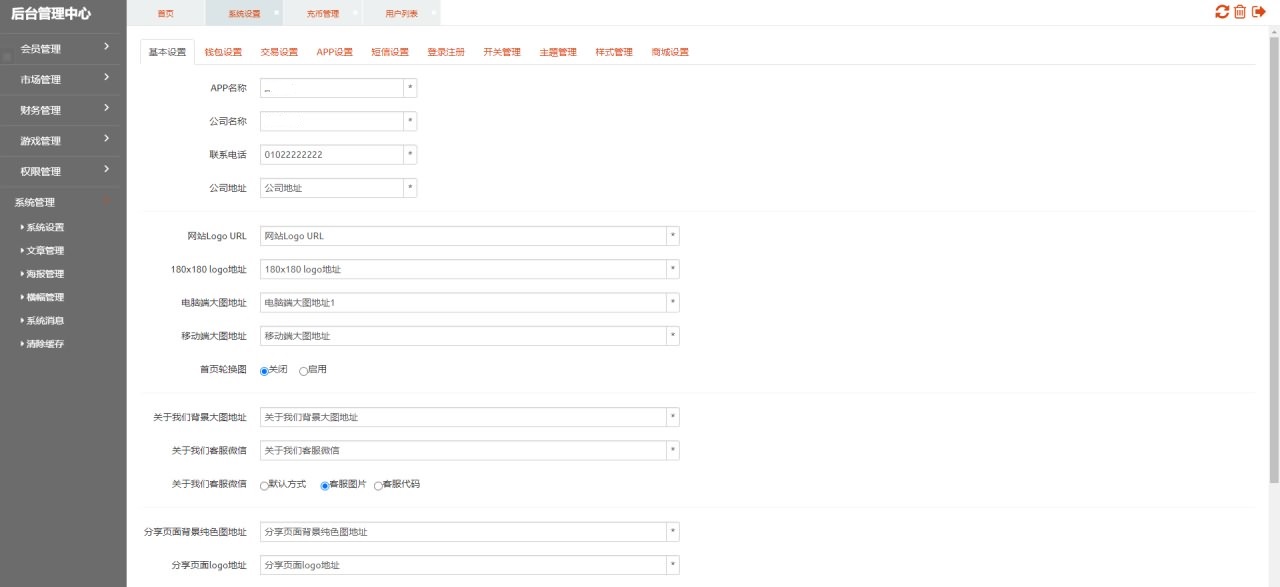Click the 联系电话 field showing 01022222222
This screenshot has width=1280, height=587.
point(331,155)
